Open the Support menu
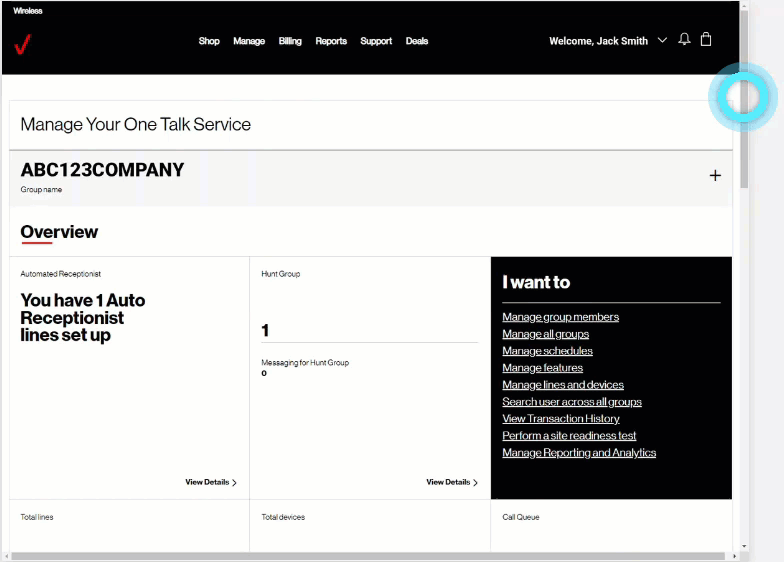This screenshot has width=784, height=562. 376,41
